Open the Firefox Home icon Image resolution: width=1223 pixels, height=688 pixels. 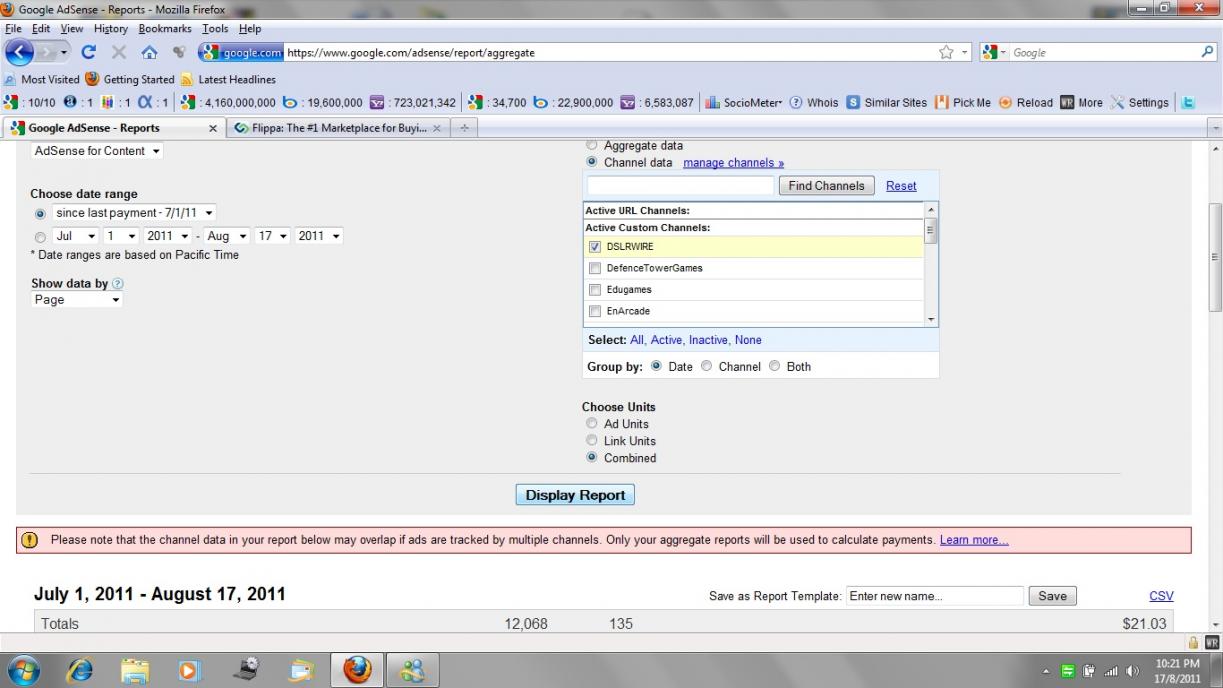coord(149,53)
